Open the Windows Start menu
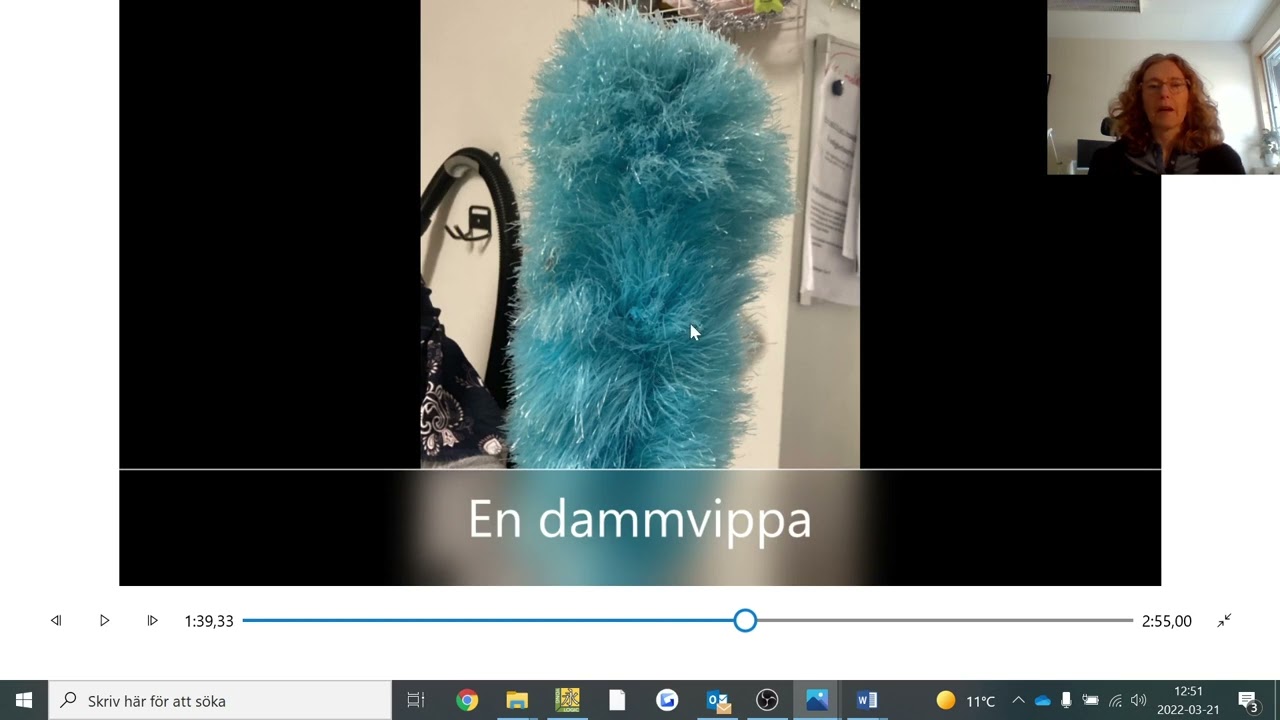This screenshot has width=1280, height=720. (24, 701)
